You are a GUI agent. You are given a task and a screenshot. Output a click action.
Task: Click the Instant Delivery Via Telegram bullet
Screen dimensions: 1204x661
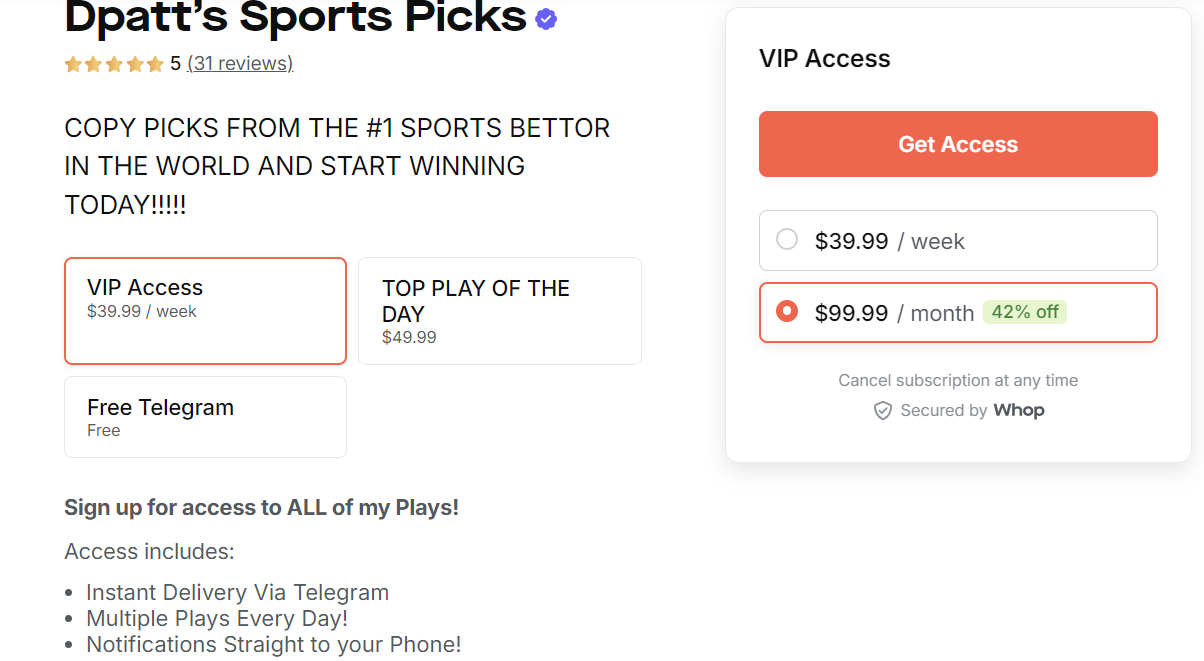(x=237, y=593)
